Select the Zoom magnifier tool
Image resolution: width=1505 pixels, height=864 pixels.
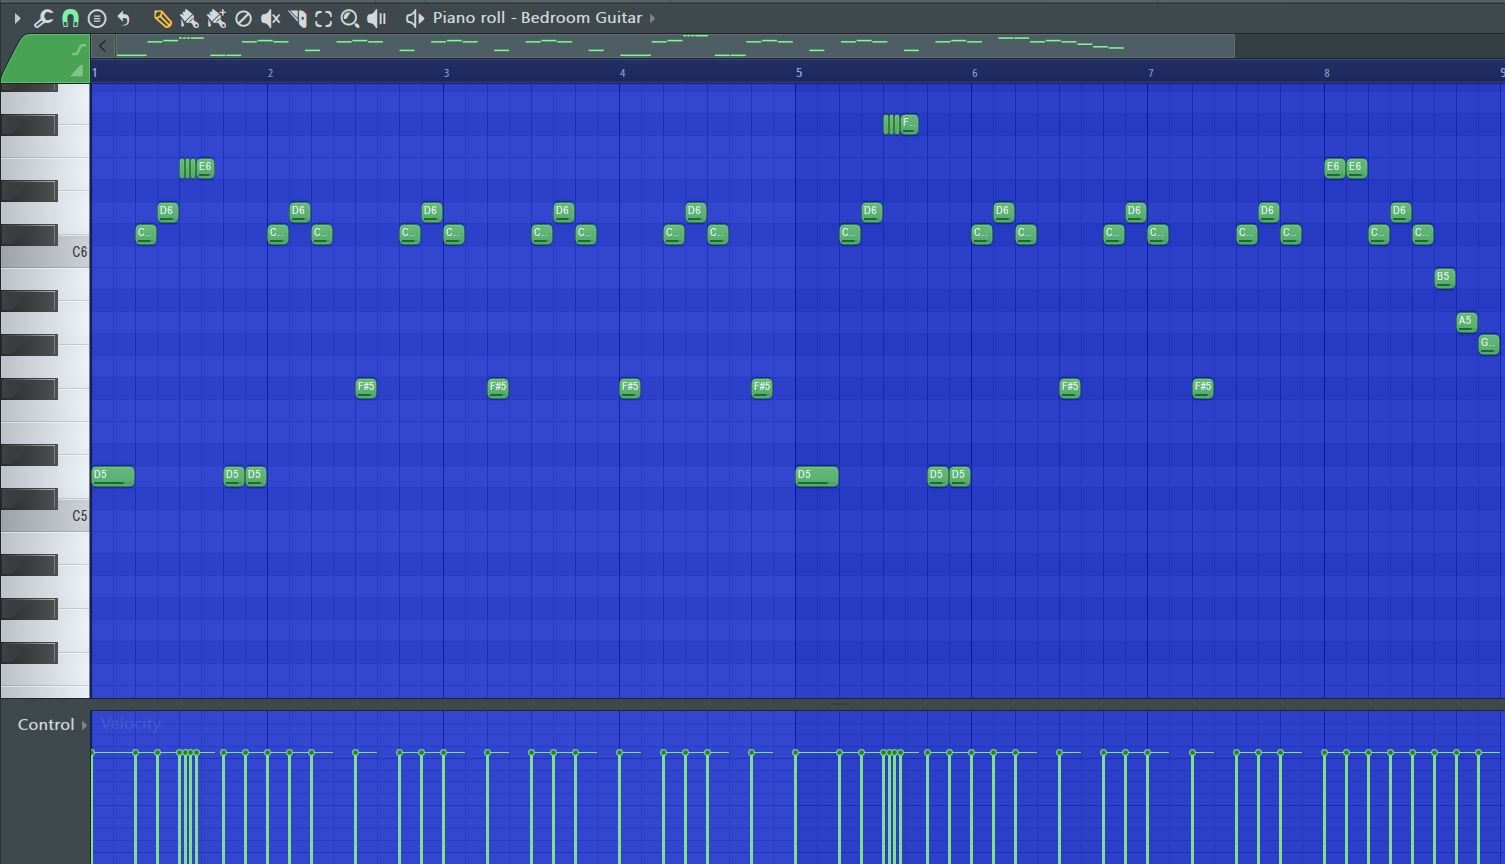[350, 18]
